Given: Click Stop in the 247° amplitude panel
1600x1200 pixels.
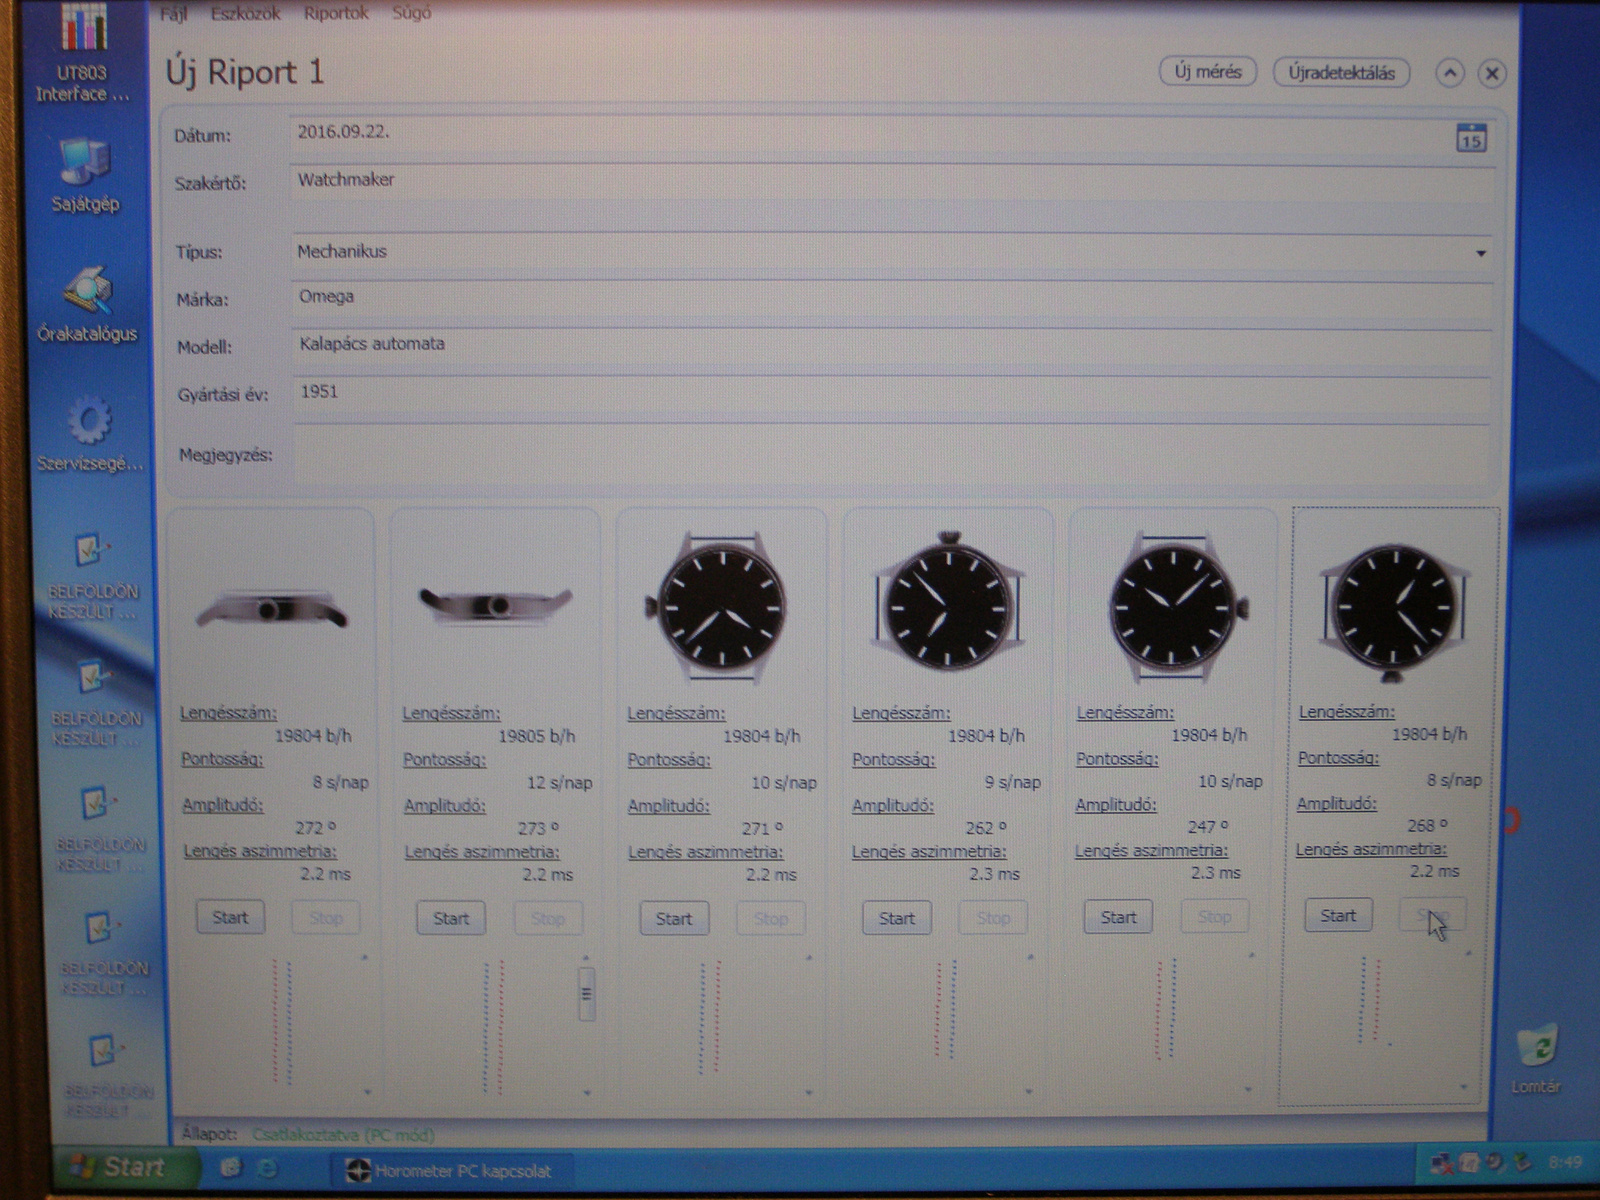Looking at the screenshot, I should point(1214,917).
